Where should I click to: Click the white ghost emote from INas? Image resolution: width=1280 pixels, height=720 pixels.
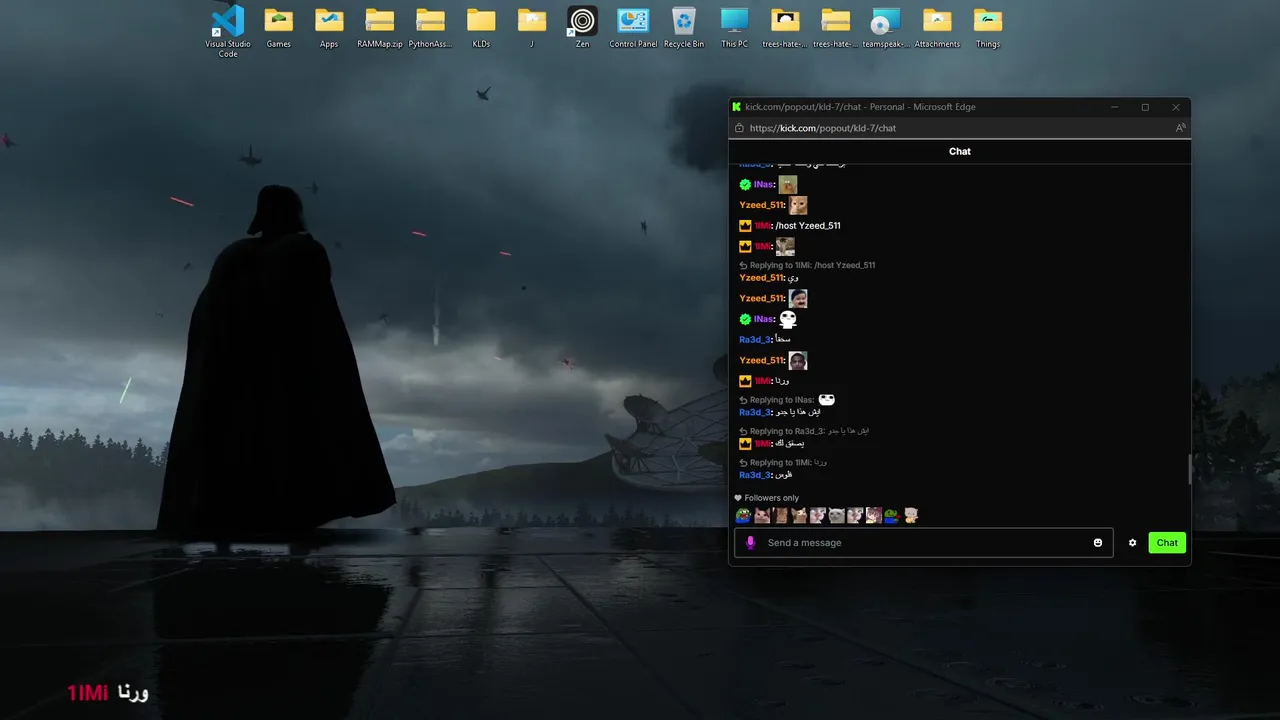788,319
